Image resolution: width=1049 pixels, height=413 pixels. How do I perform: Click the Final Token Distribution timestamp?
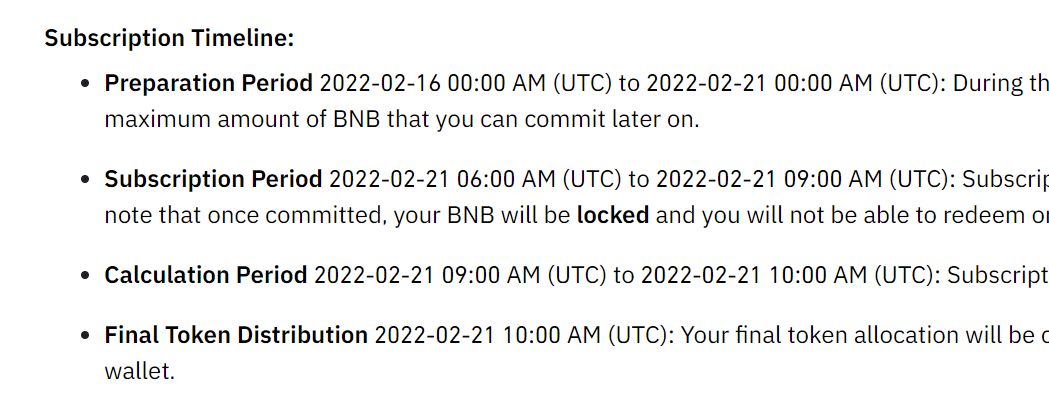click(x=523, y=335)
